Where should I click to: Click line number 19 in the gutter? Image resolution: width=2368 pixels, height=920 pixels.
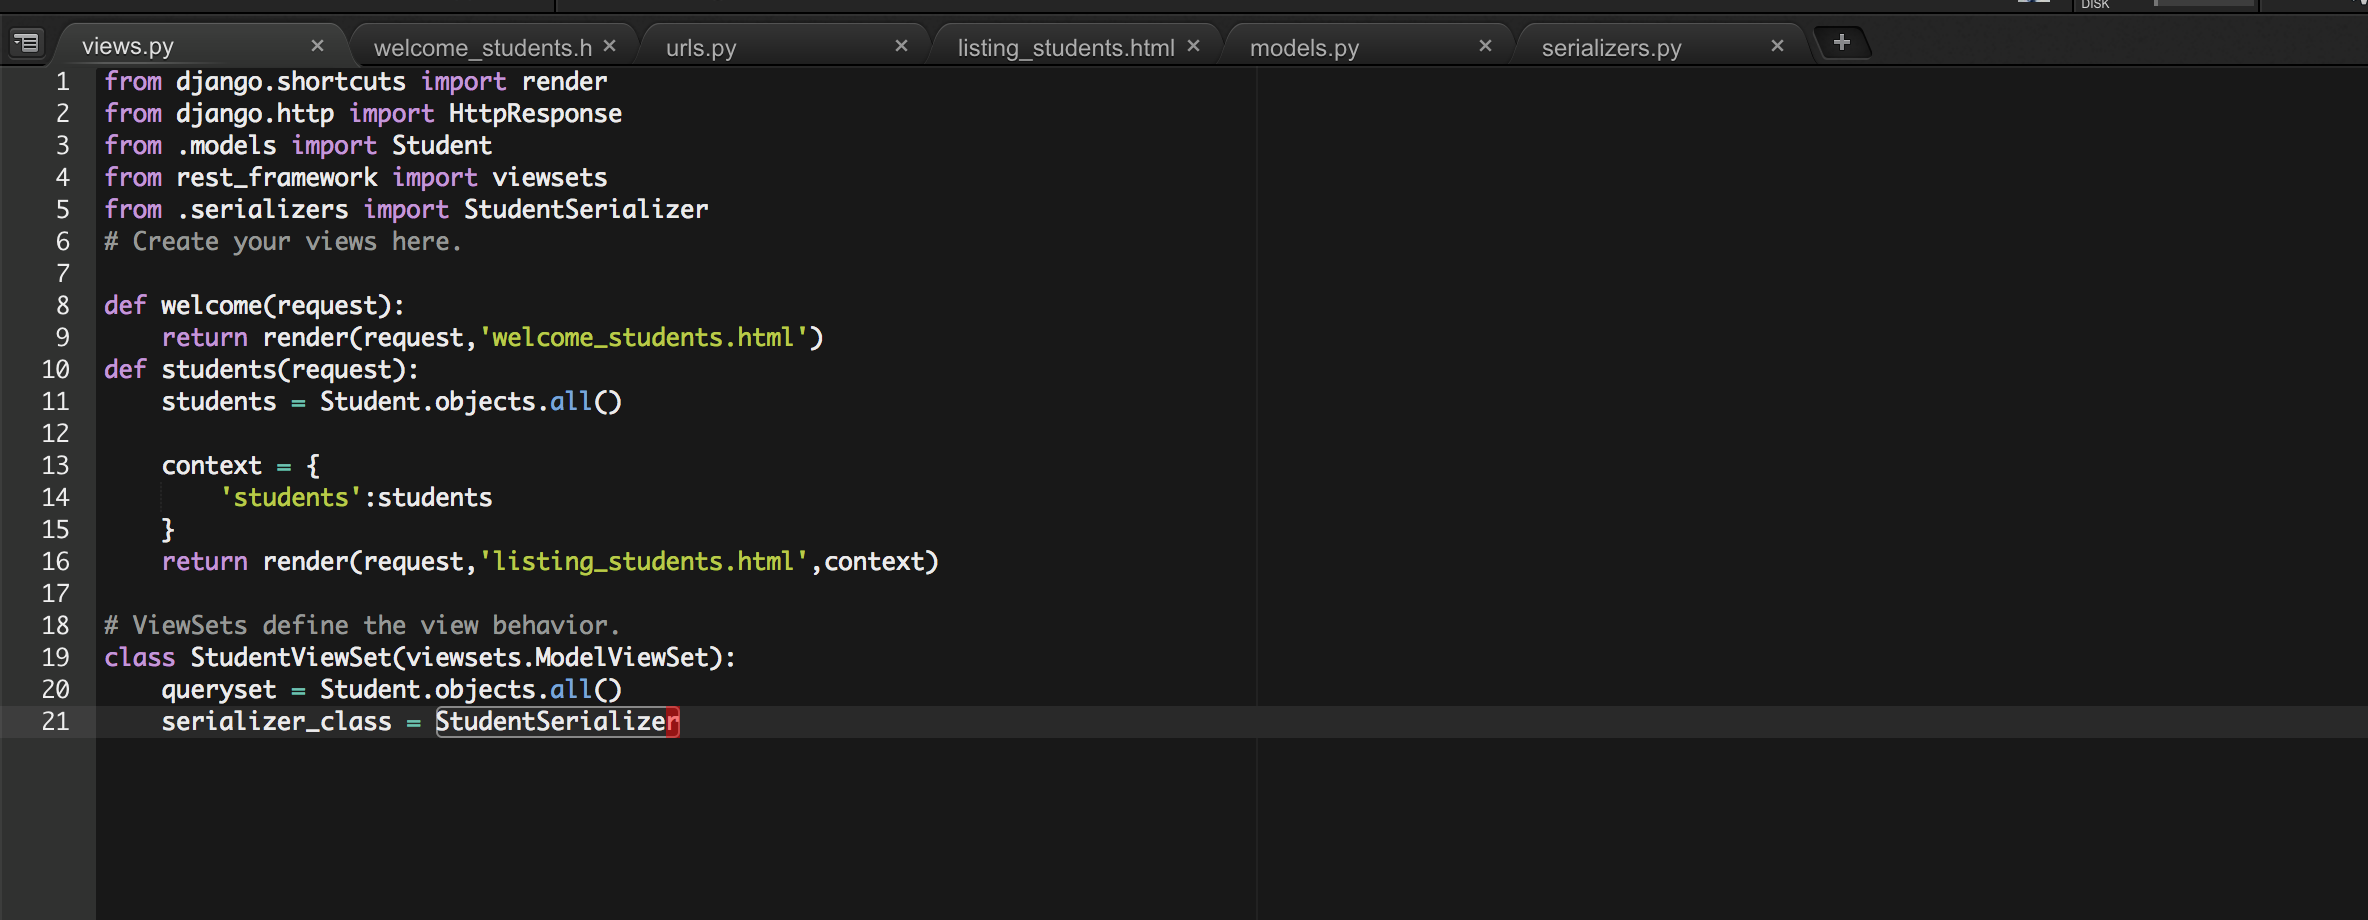click(55, 657)
